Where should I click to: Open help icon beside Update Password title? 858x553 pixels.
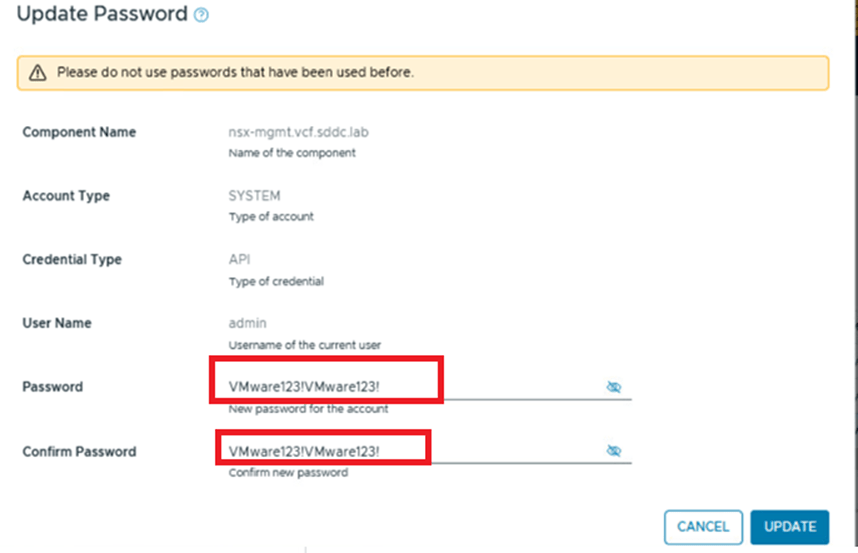[x=201, y=15]
